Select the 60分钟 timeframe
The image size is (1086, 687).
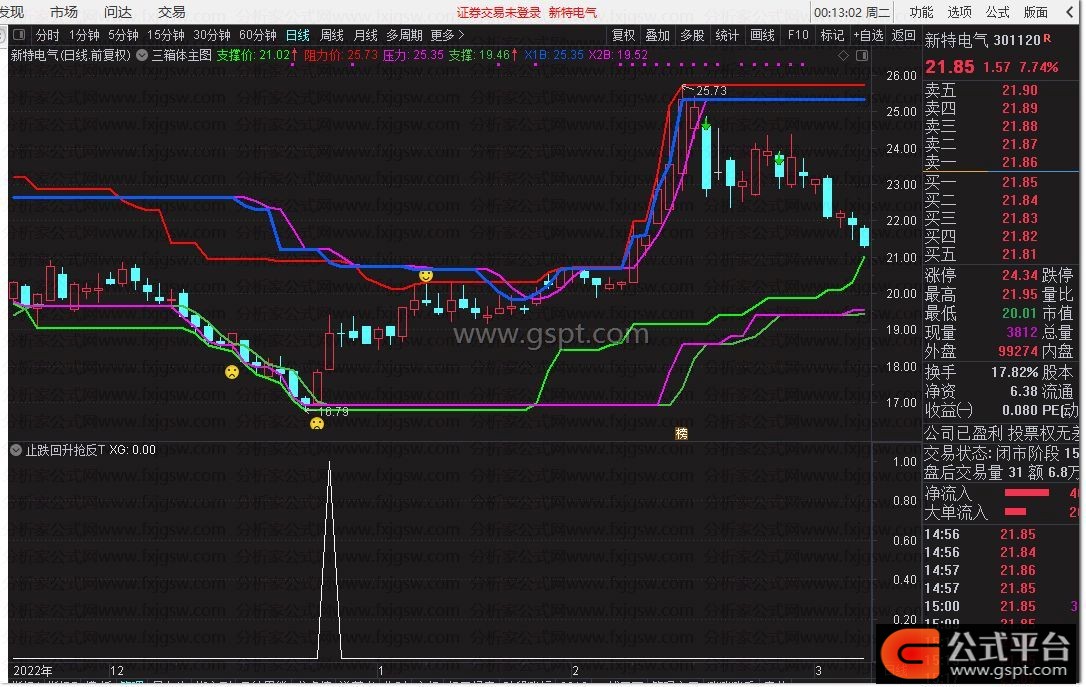coord(258,35)
